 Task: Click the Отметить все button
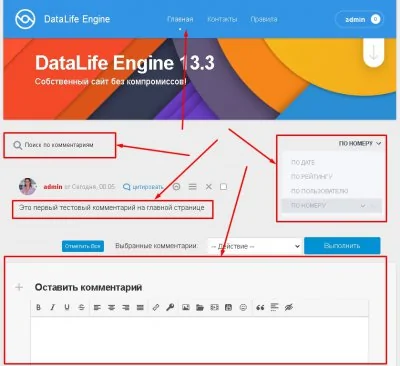click(x=83, y=246)
